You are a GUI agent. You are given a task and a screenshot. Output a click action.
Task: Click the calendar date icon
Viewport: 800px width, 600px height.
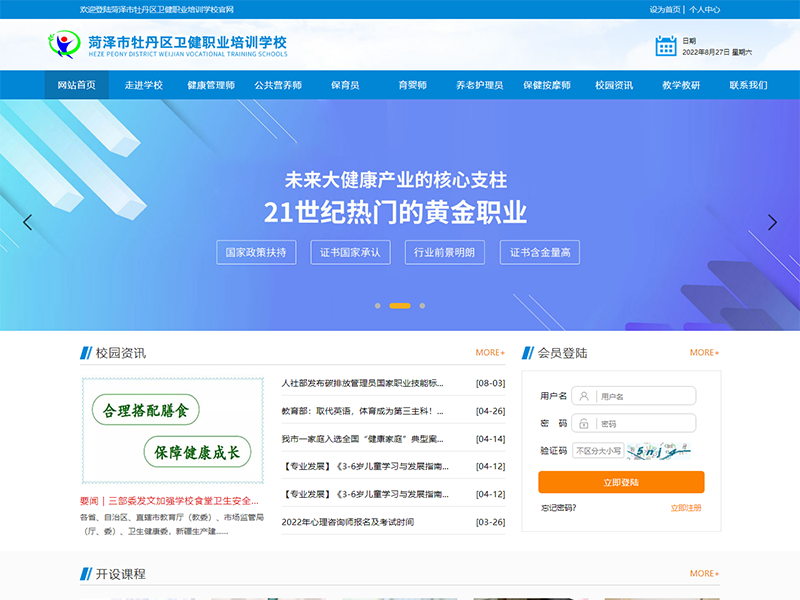[666, 45]
